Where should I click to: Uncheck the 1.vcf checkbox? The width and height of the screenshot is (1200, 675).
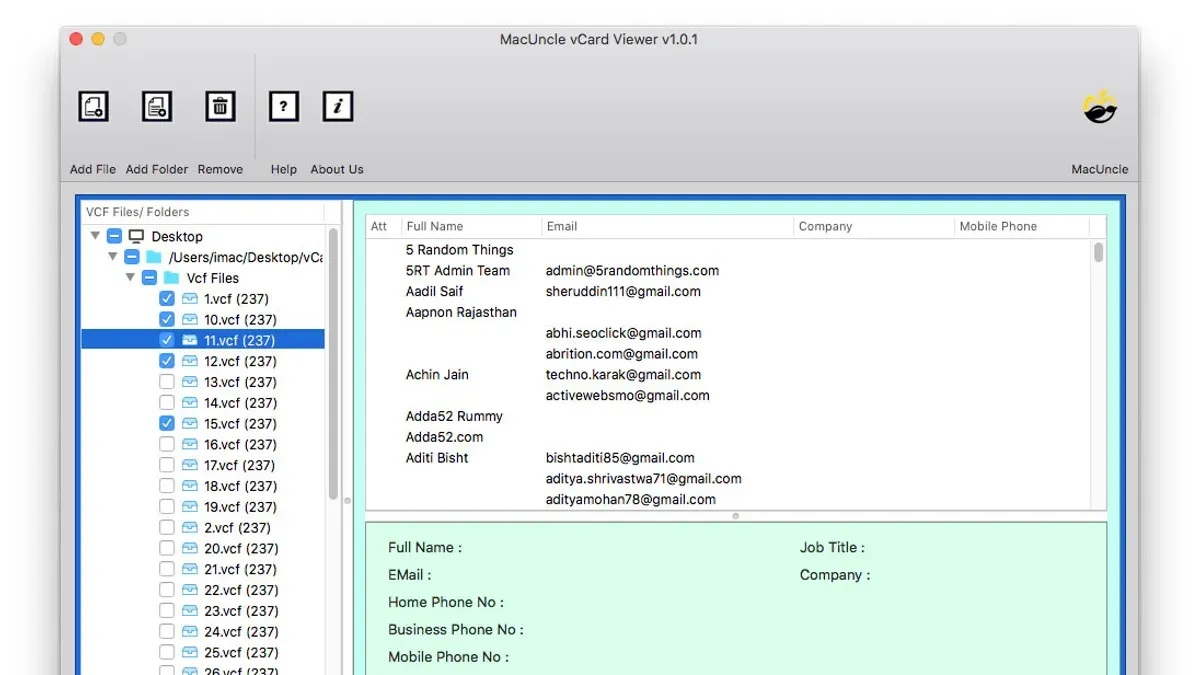coord(167,299)
